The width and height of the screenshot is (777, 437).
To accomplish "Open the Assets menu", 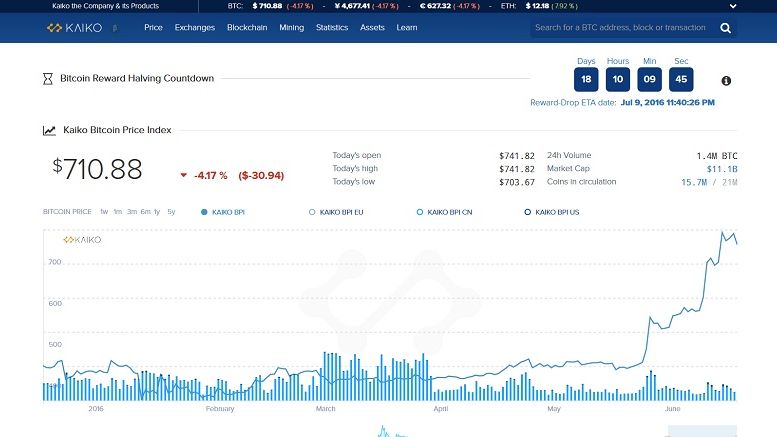I will pyautogui.click(x=372, y=28).
